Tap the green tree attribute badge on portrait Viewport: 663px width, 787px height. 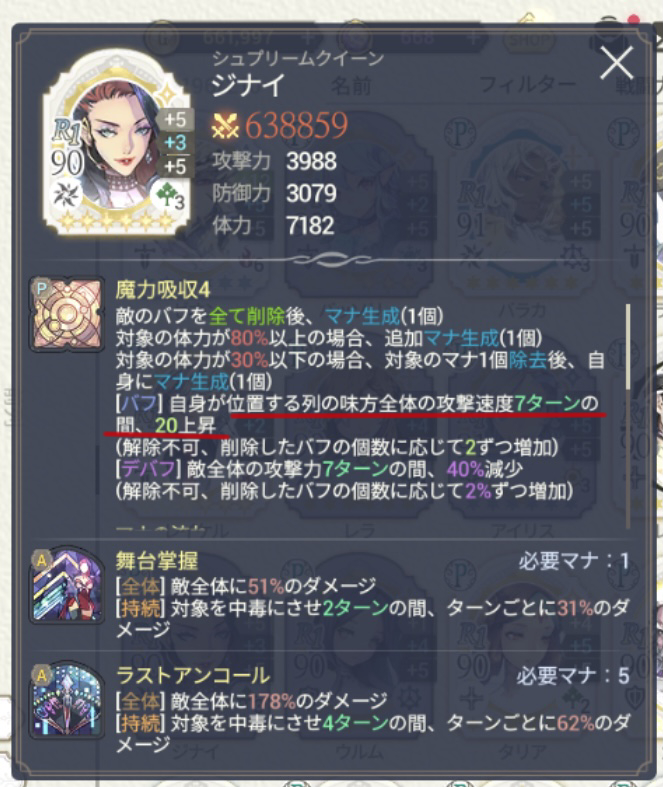170,196
